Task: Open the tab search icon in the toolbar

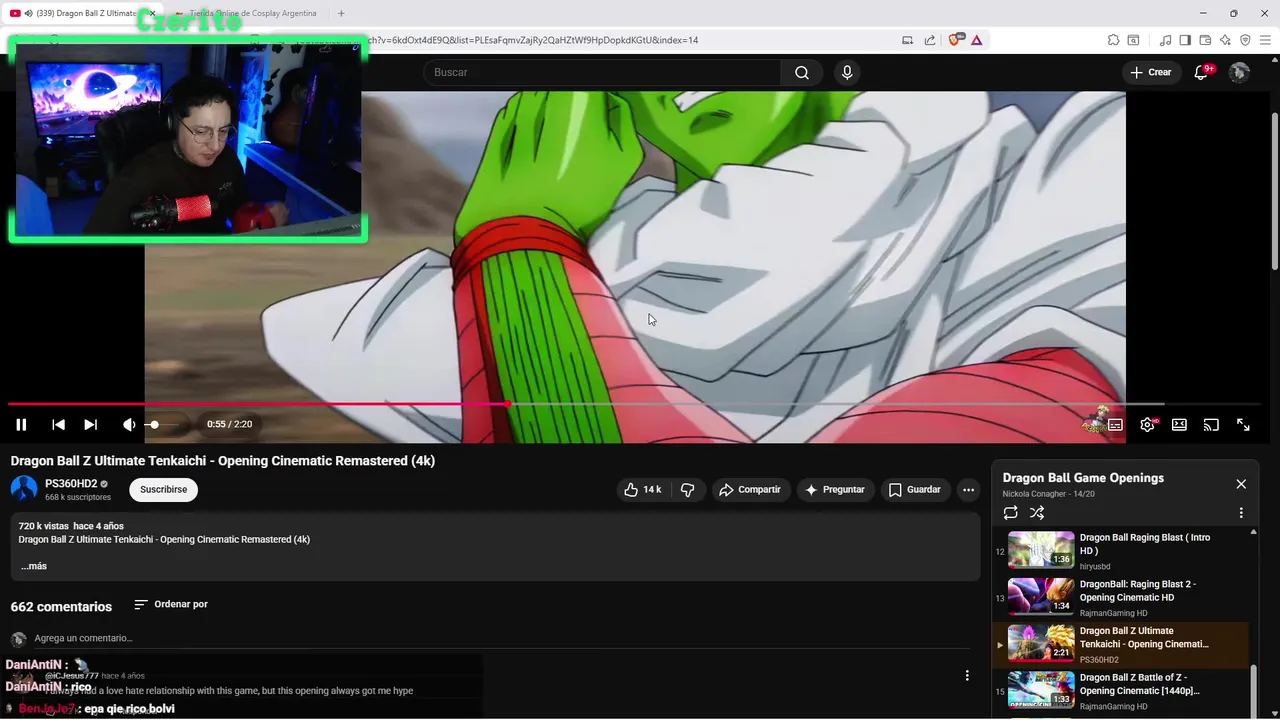Action: tap(1133, 40)
